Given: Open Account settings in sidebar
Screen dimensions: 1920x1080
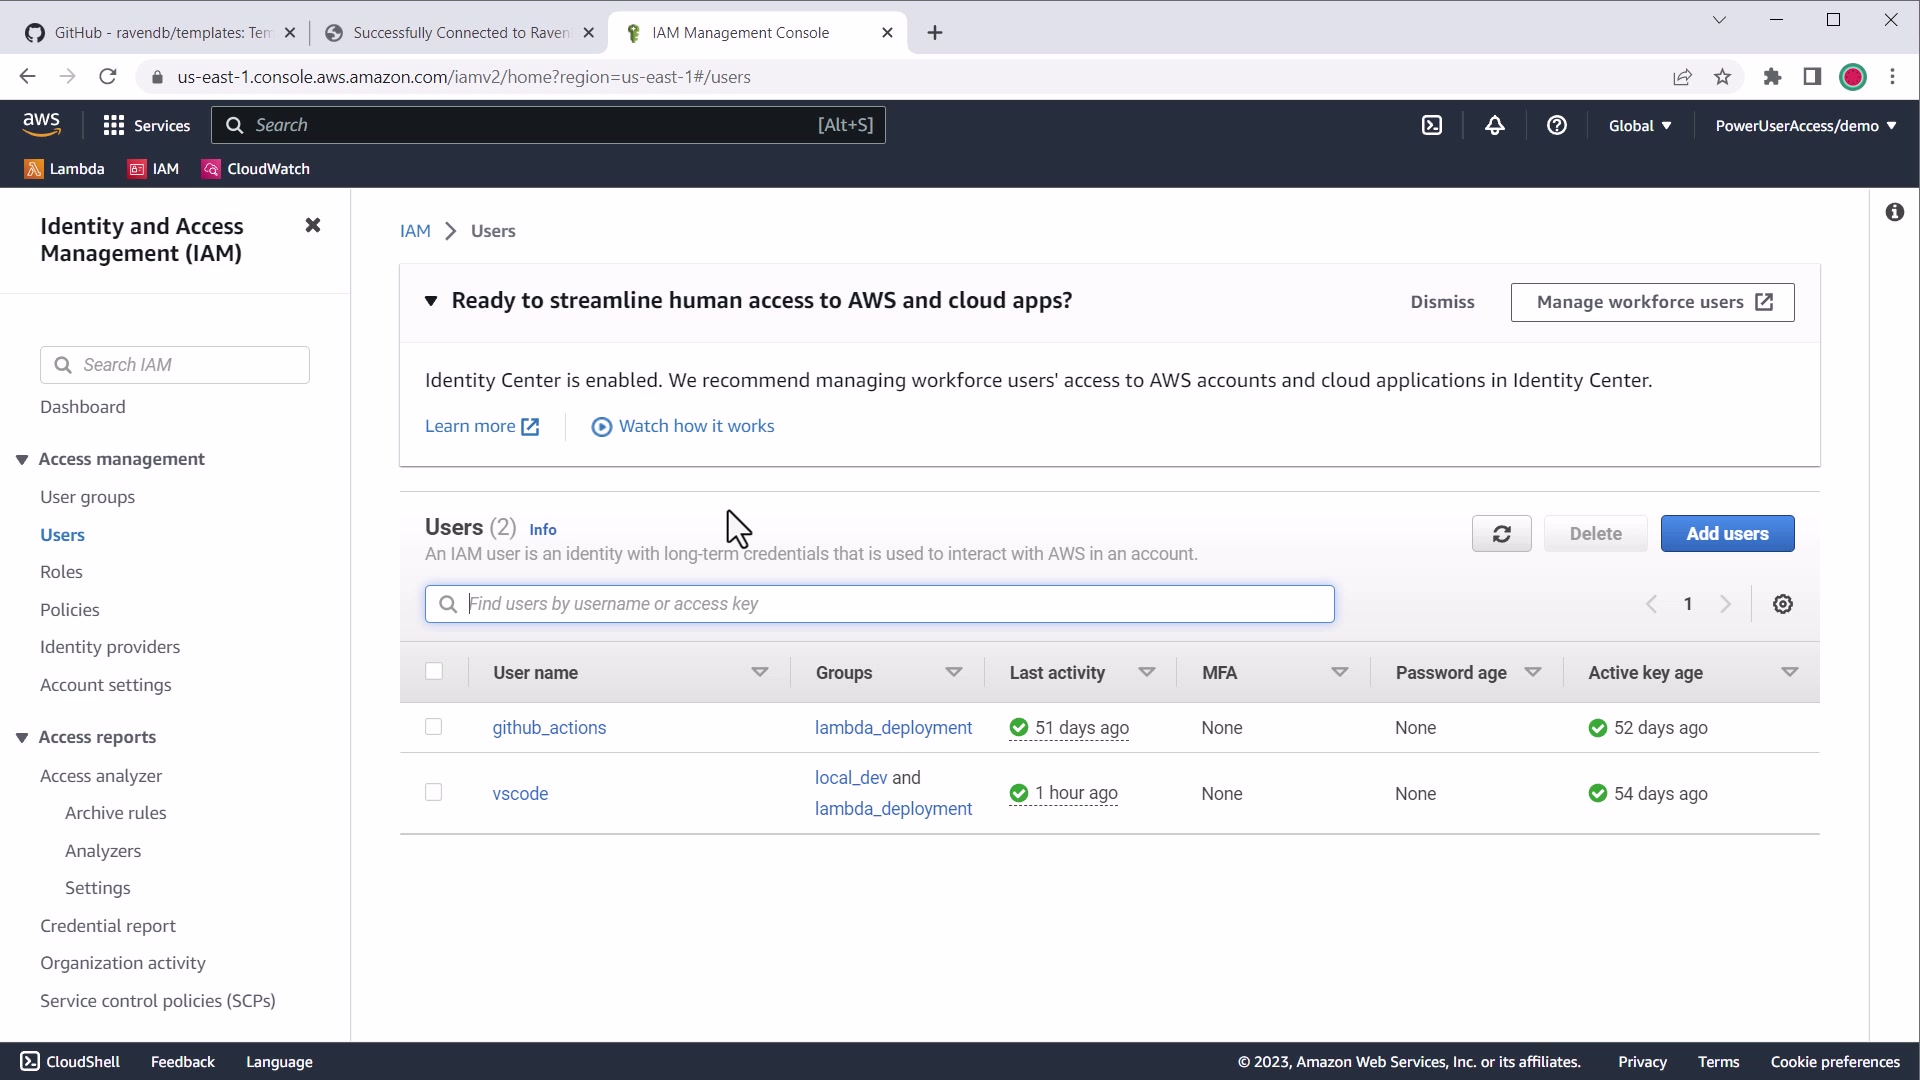Looking at the screenshot, I should 105,685.
